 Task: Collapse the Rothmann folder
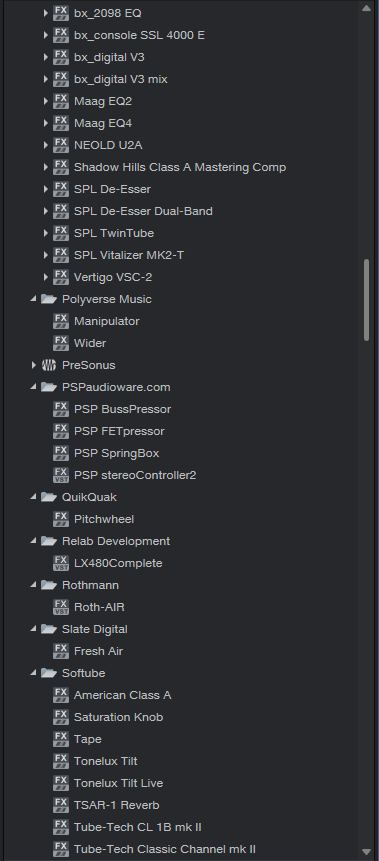tap(34, 584)
